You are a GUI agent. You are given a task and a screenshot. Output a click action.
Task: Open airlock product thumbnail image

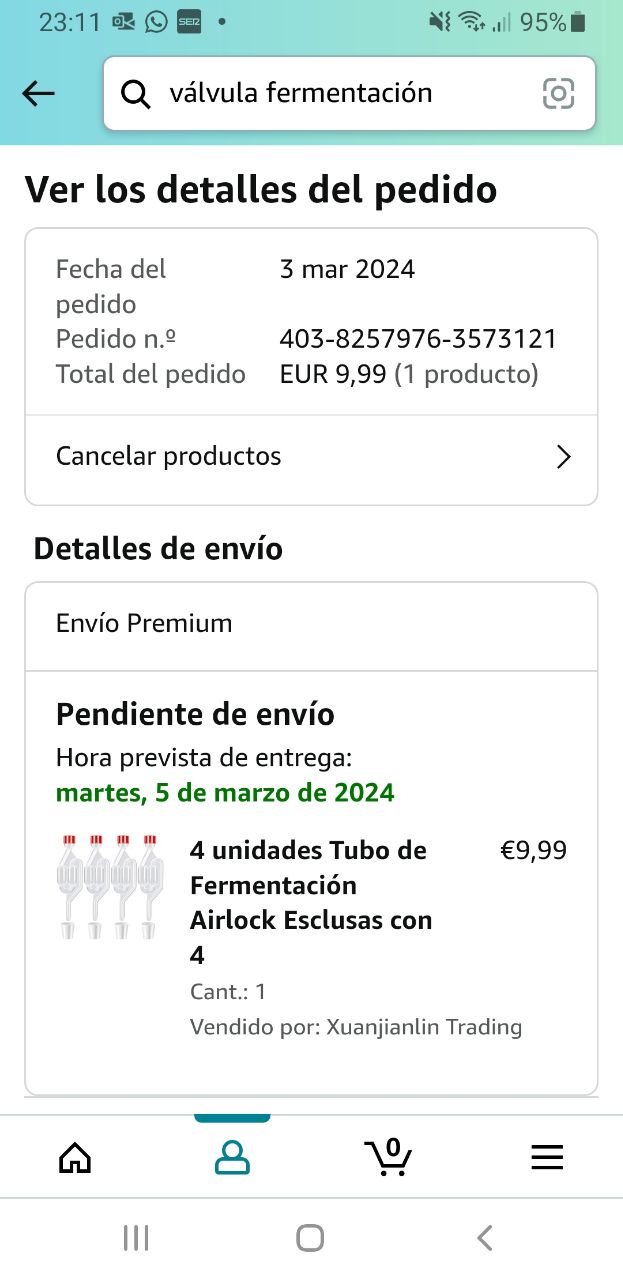[110, 887]
